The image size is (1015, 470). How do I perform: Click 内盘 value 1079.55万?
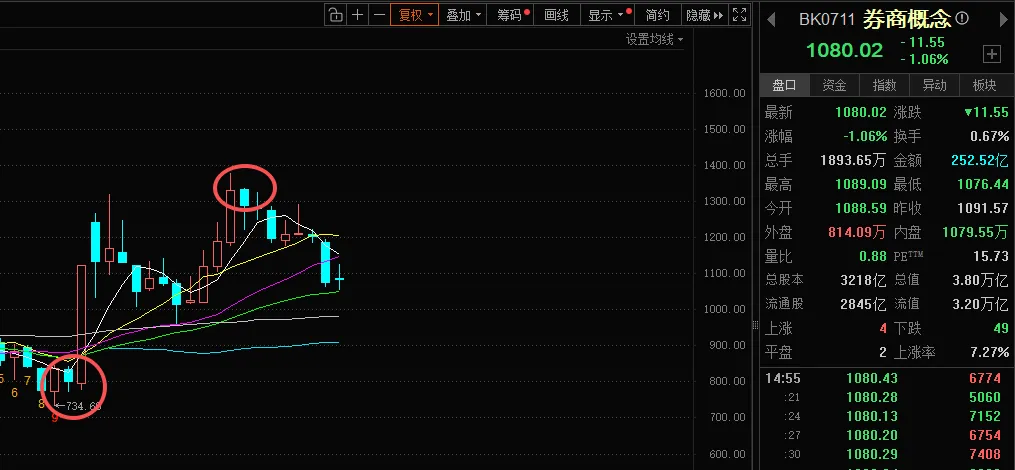pos(976,232)
